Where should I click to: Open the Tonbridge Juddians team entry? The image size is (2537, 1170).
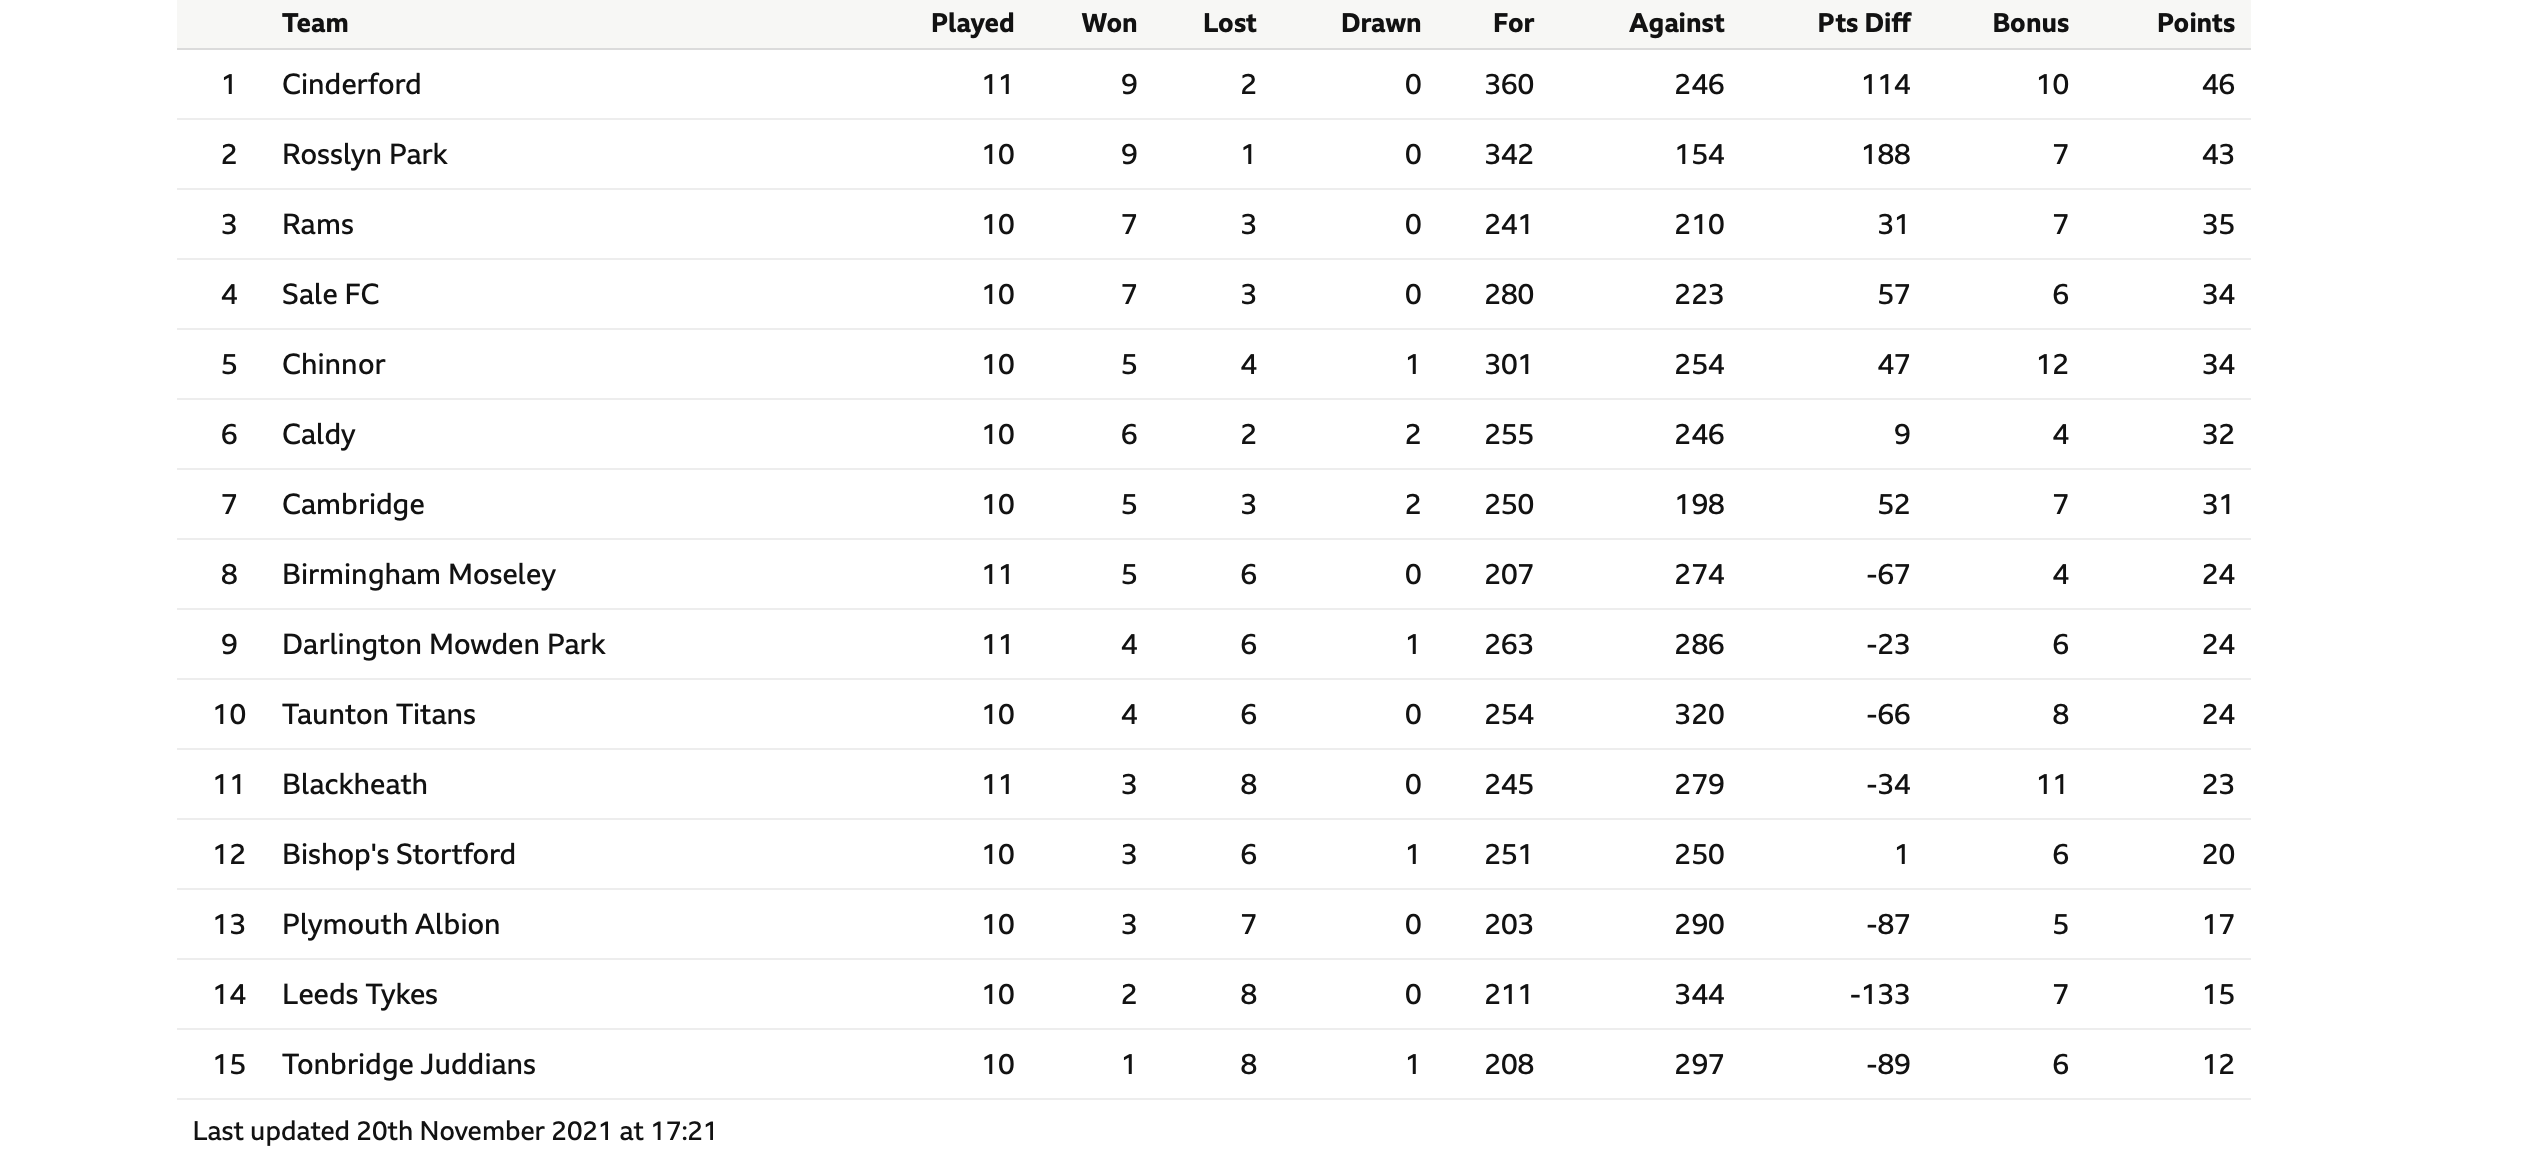408,1064
